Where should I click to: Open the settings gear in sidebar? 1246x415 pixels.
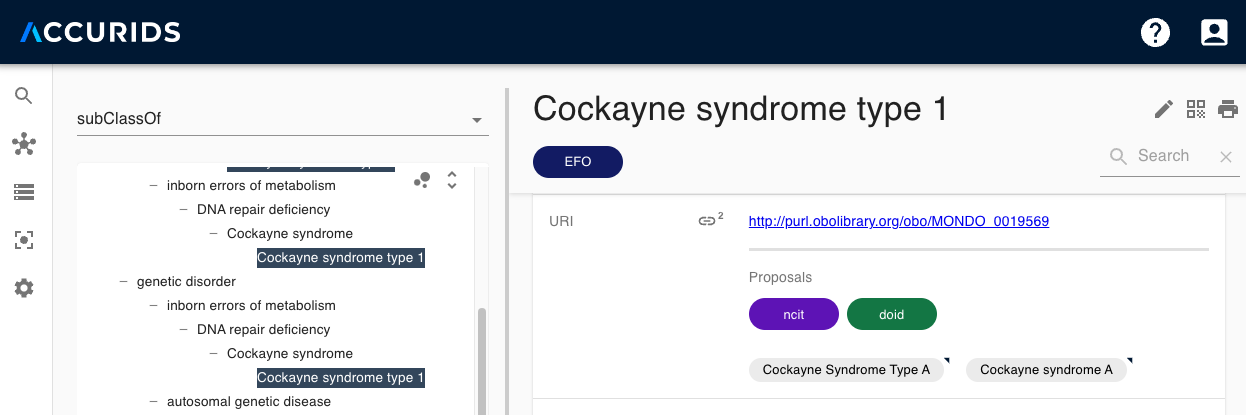point(24,288)
